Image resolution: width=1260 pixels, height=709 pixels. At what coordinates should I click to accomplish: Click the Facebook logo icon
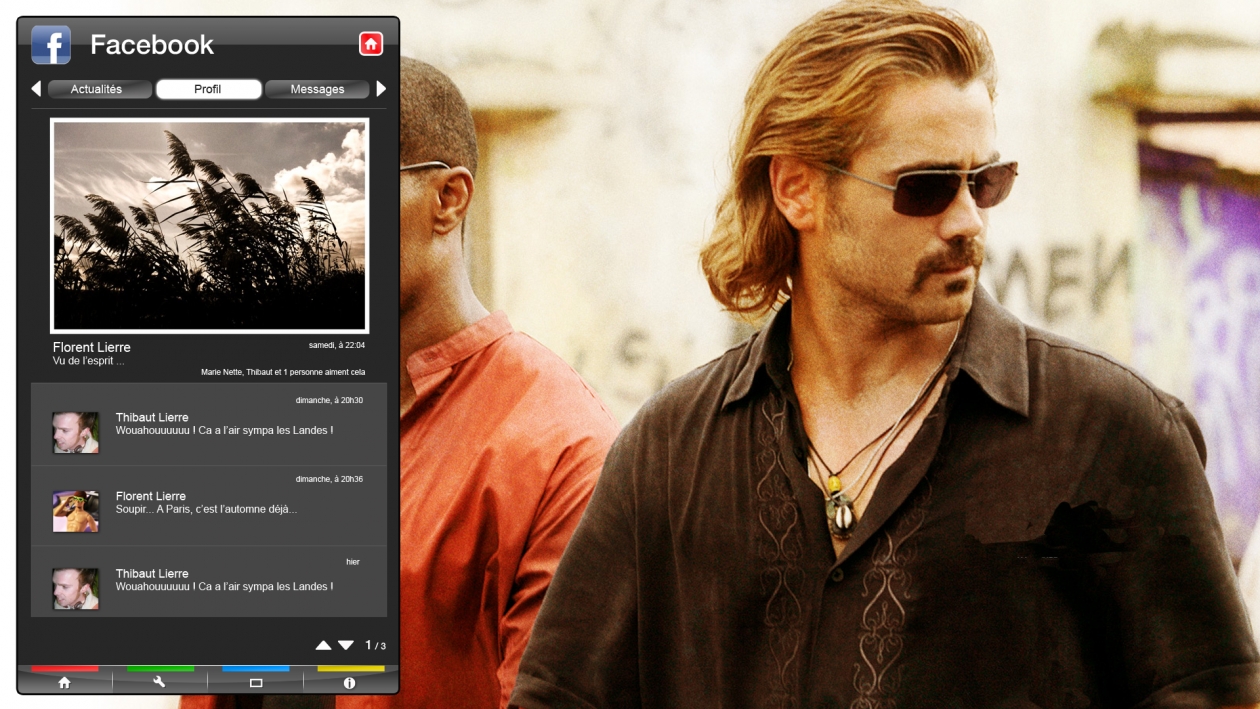point(51,45)
